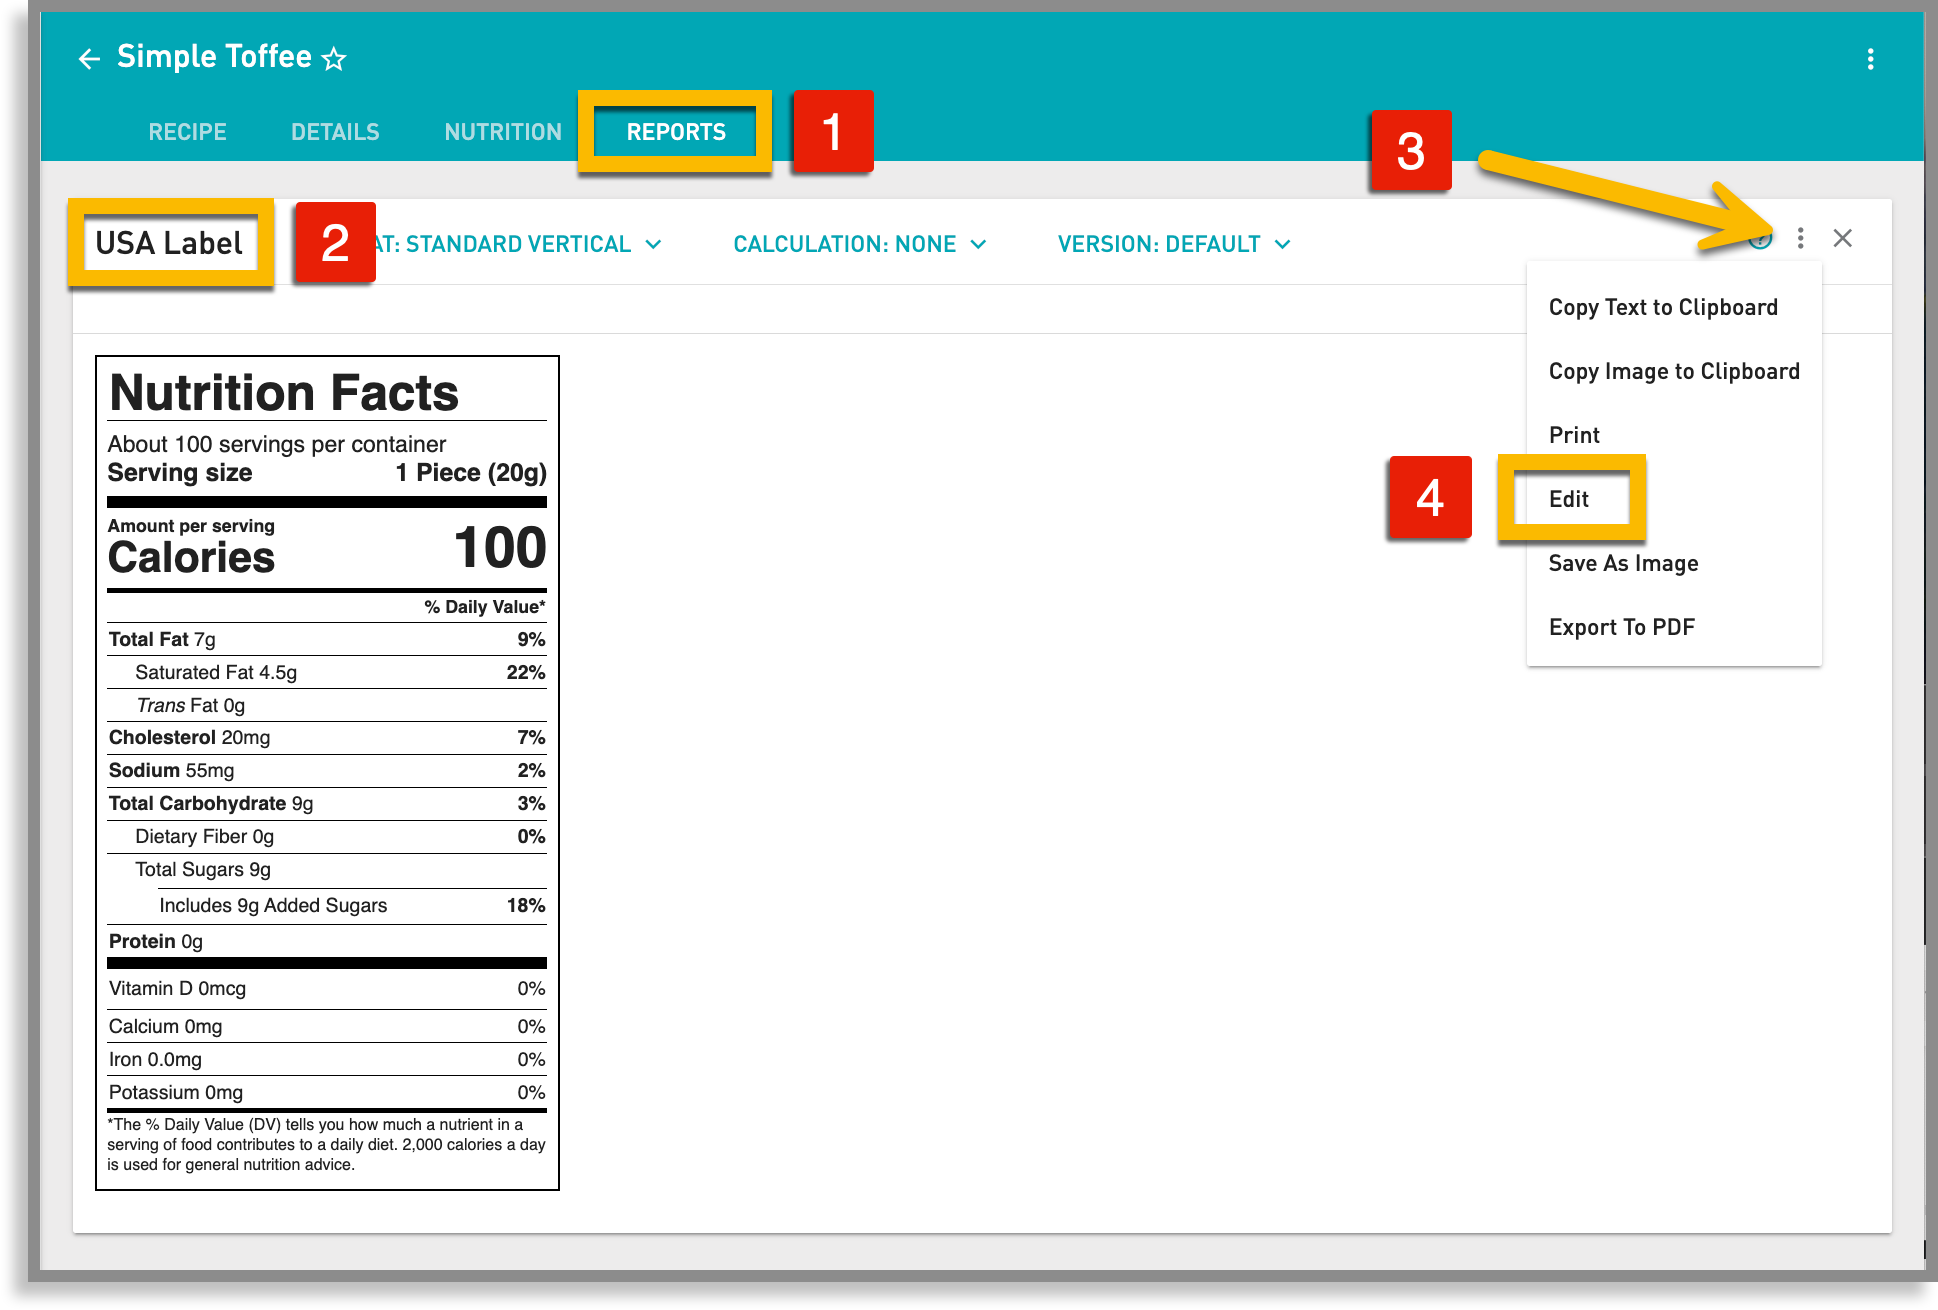Switch to the RECIPE tab
This screenshot has height=1310, width=1938.
186,131
